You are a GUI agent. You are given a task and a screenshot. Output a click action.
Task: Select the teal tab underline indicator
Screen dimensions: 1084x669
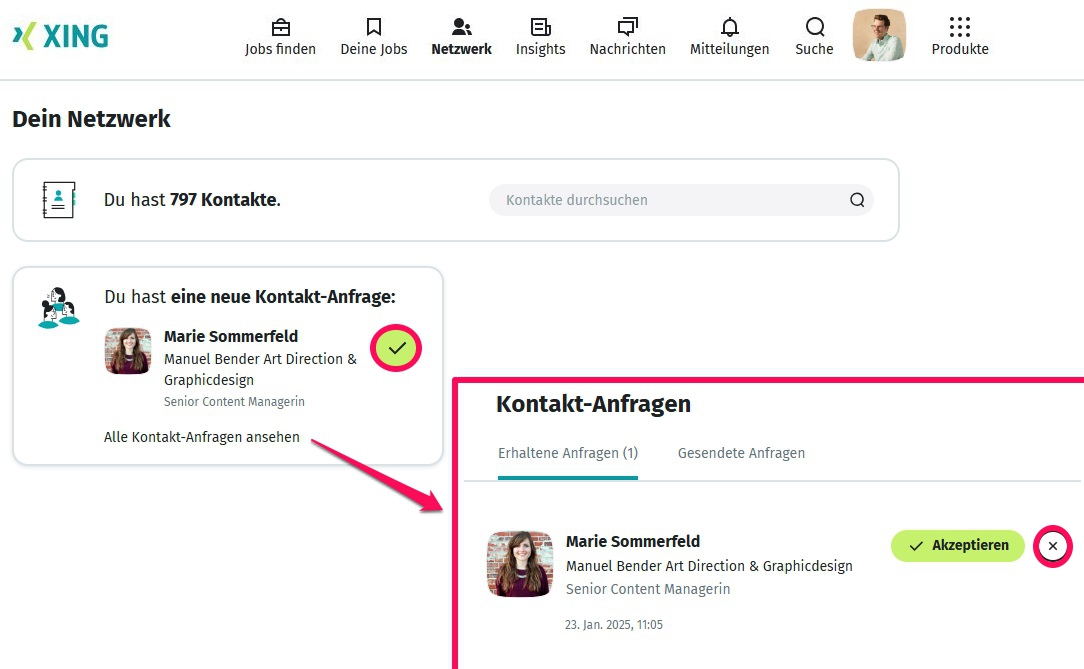click(568, 477)
